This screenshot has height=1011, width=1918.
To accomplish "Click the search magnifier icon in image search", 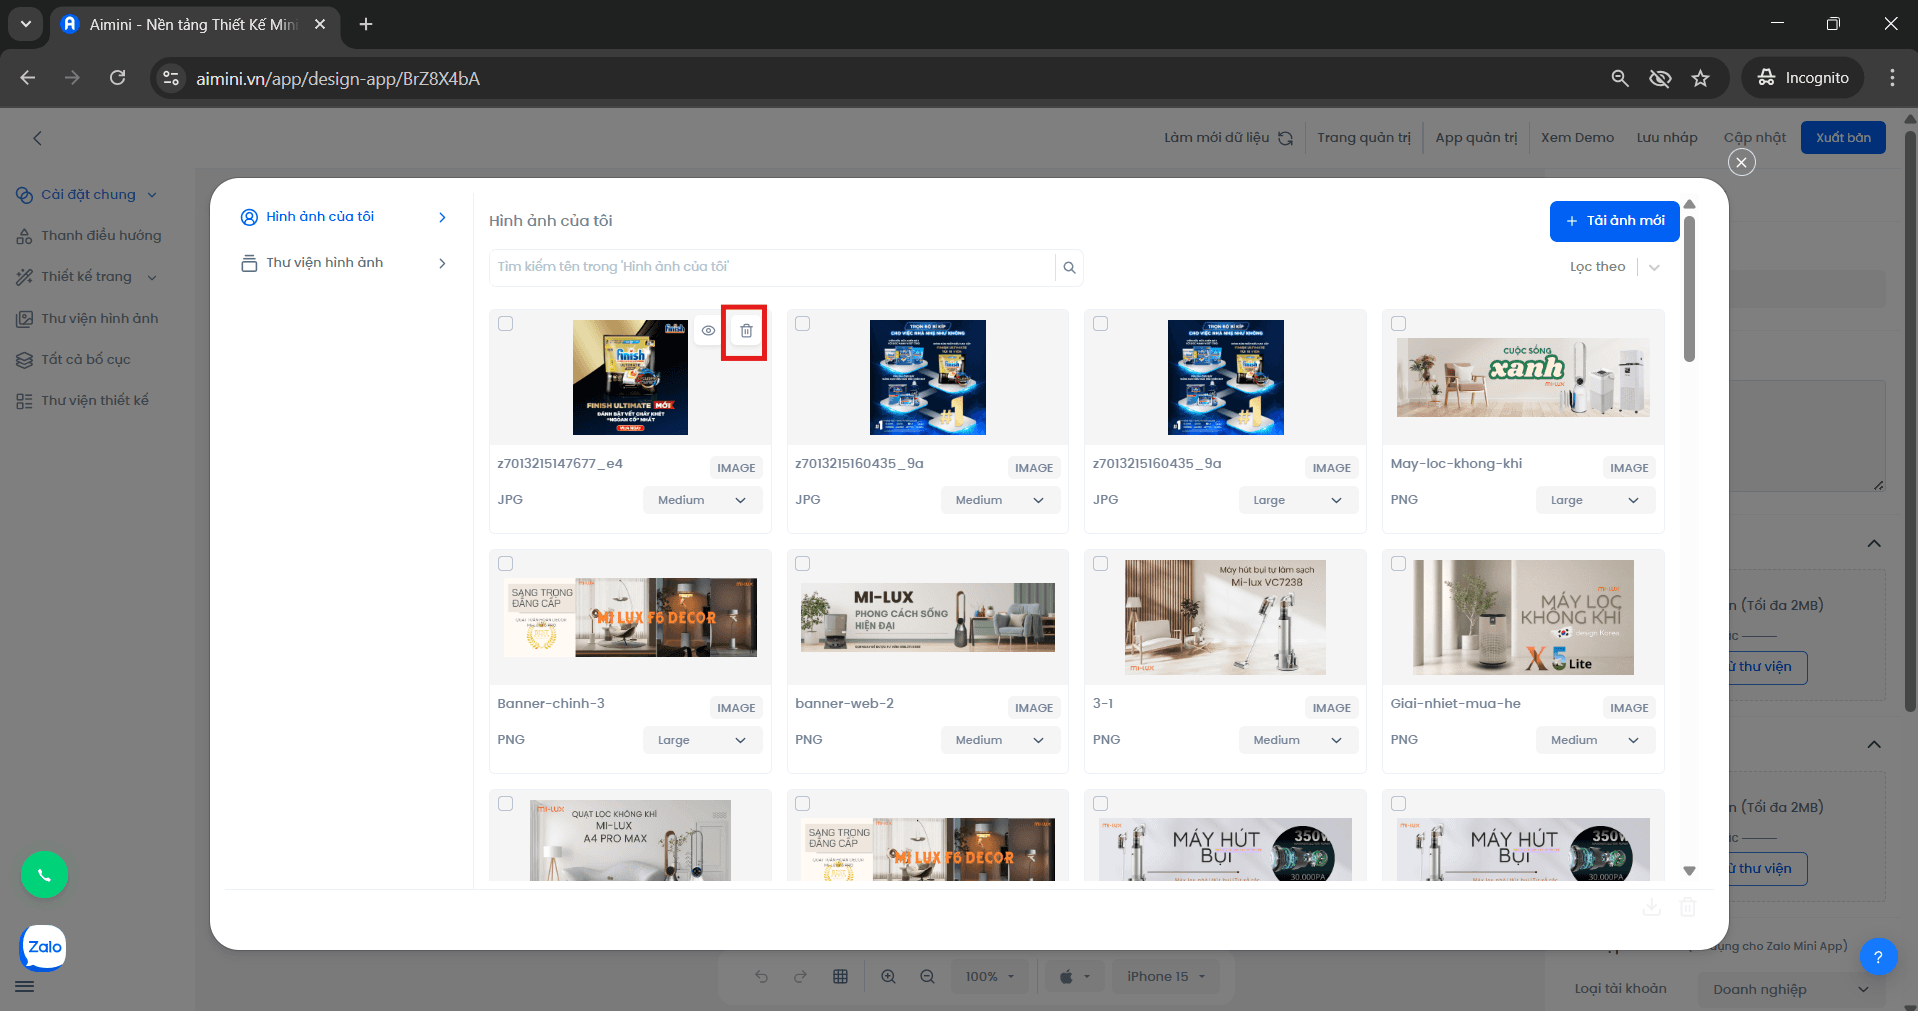I will pos(1069,268).
